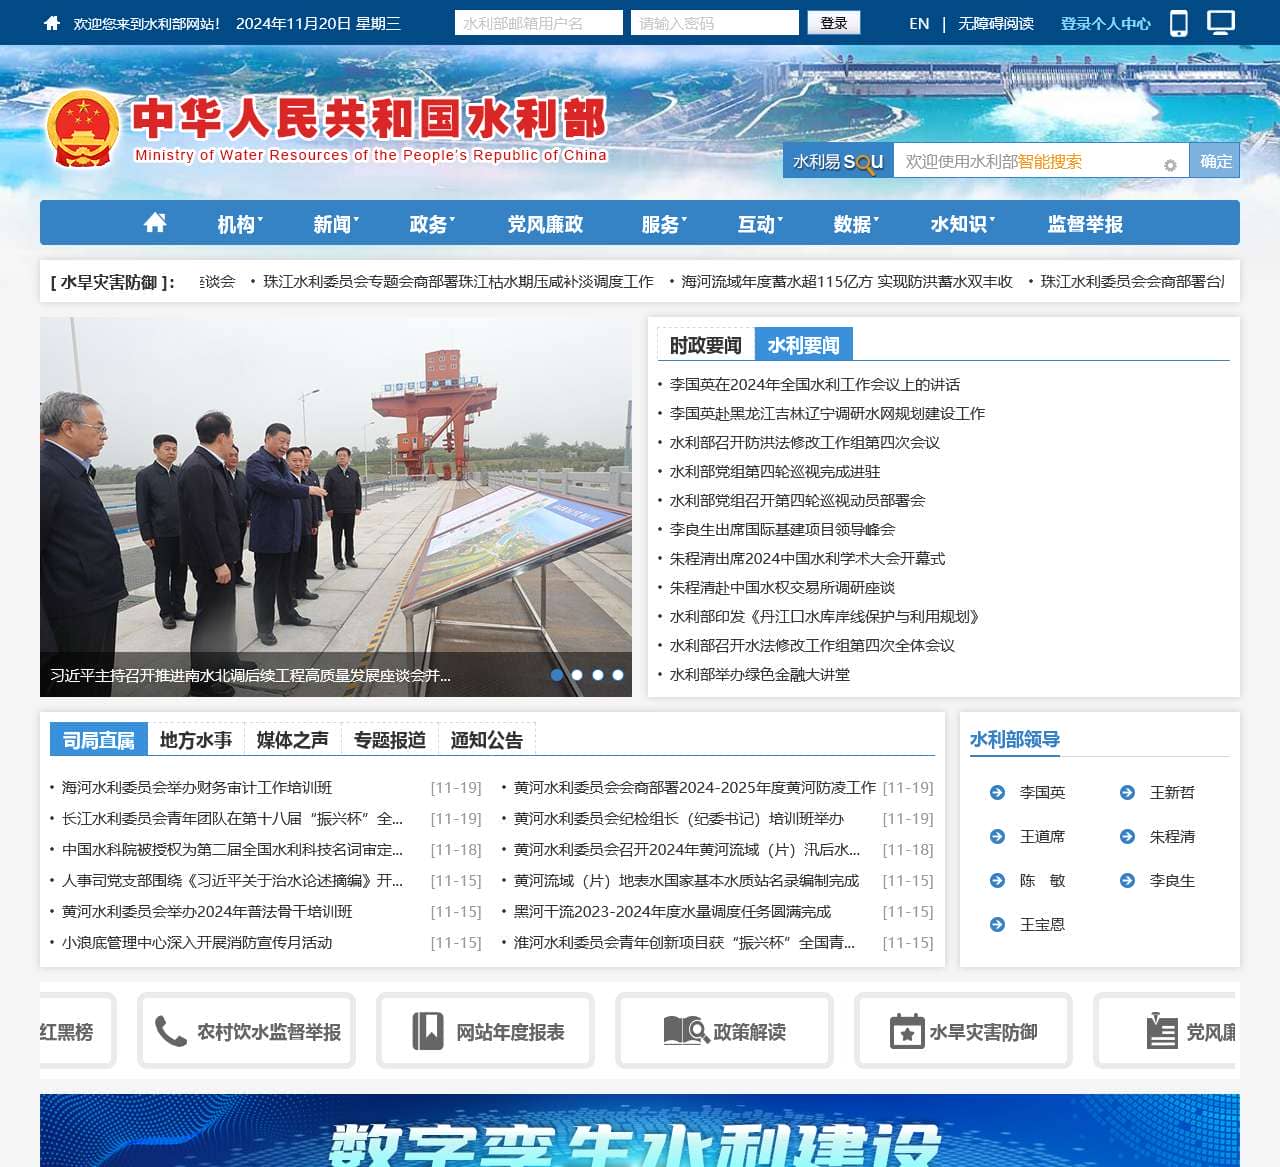Open search settings gear icon
This screenshot has width=1280, height=1167.
click(x=1170, y=165)
